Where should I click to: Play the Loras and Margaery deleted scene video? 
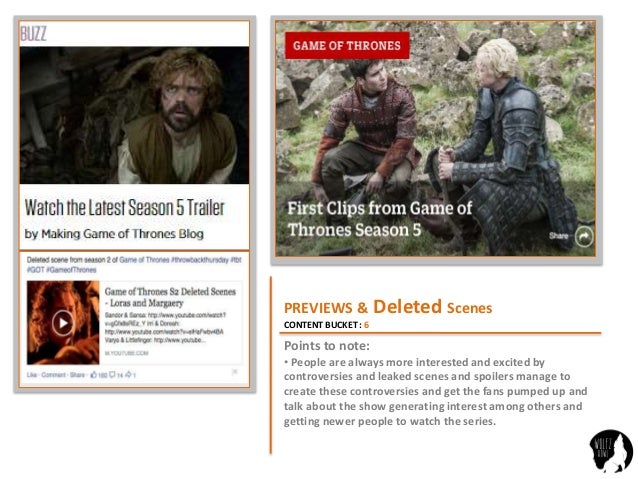[x=63, y=323]
